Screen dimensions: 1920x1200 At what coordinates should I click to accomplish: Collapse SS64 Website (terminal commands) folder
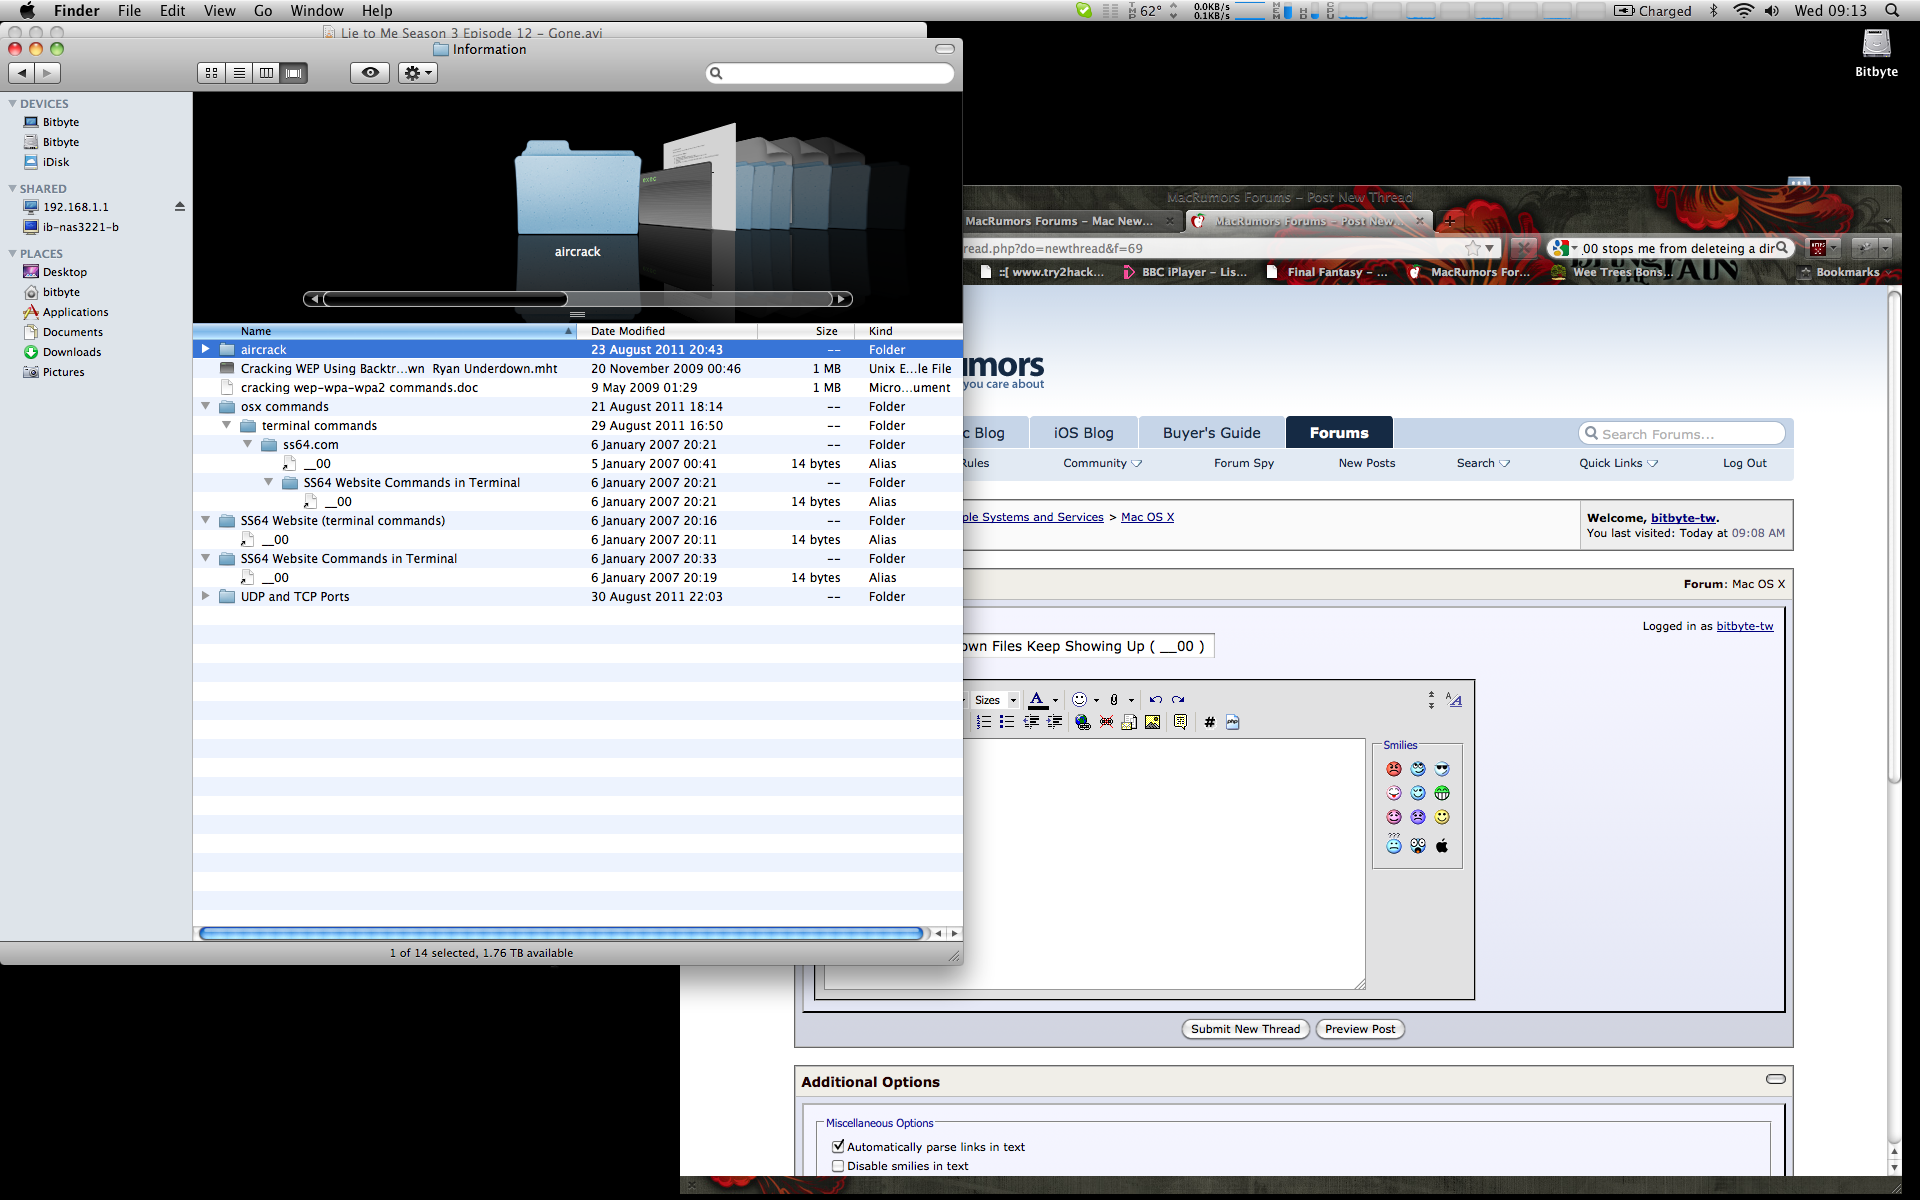pos(205,520)
